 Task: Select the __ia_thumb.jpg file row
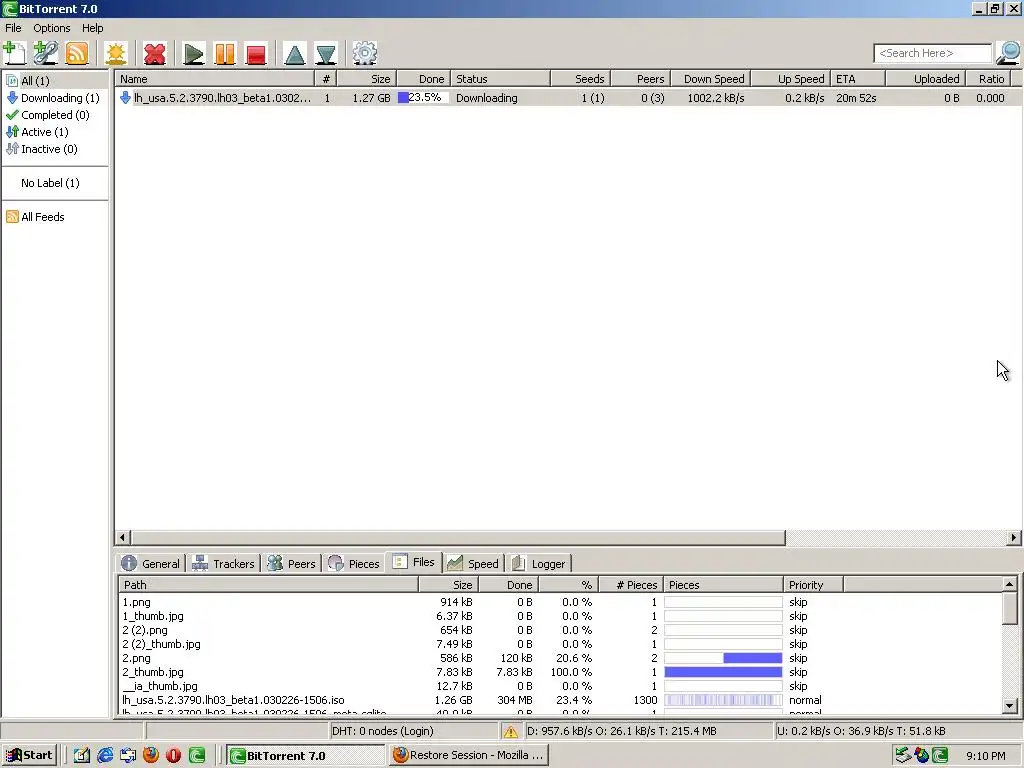(560, 686)
